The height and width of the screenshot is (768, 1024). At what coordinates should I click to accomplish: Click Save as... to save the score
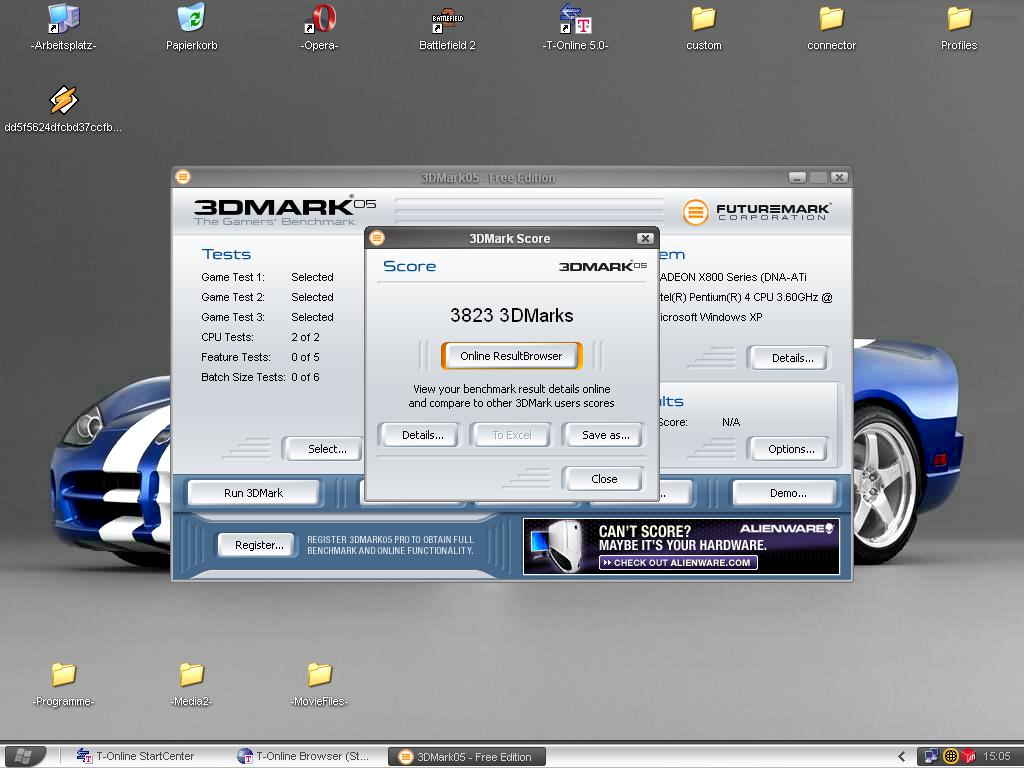[x=602, y=435]
